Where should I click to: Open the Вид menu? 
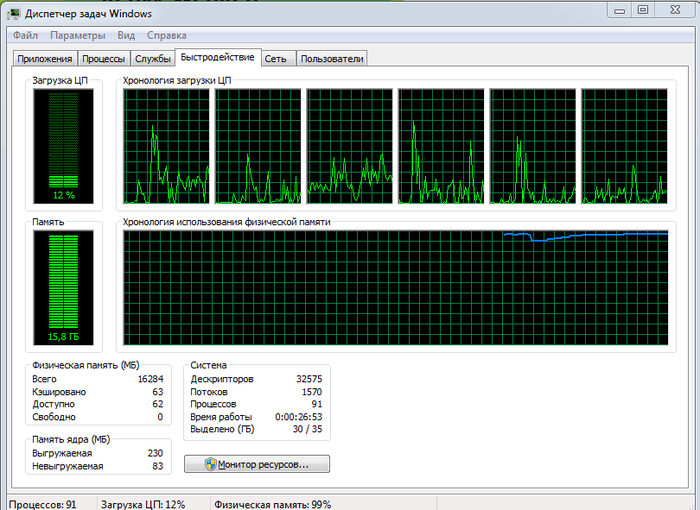tap(126, 35)
